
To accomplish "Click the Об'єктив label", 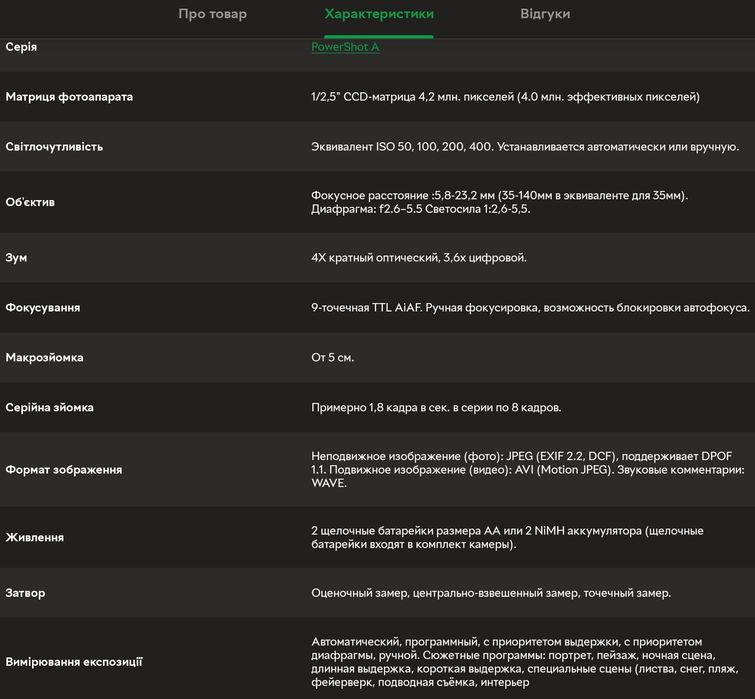I will pyautogui.click(x=30, y=202).
